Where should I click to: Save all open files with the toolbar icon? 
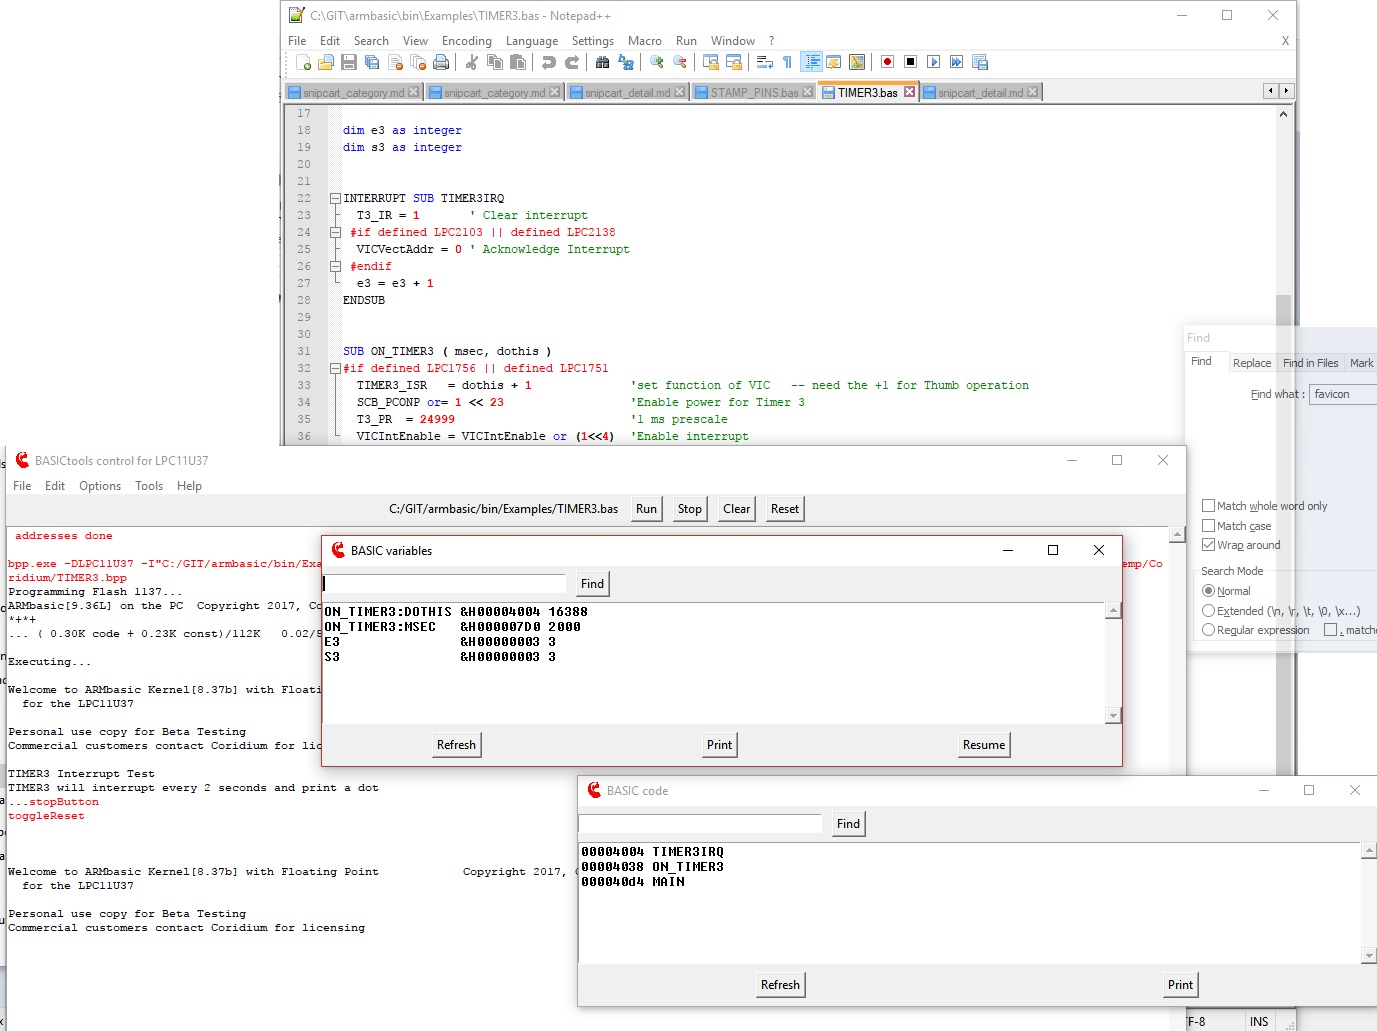pyautogui.click(x=371, y=62)
